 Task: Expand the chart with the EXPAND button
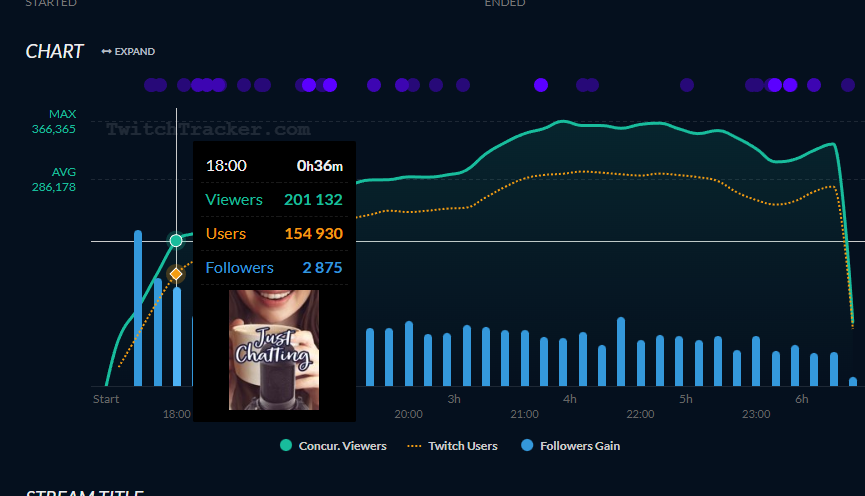tap(128, 51)
